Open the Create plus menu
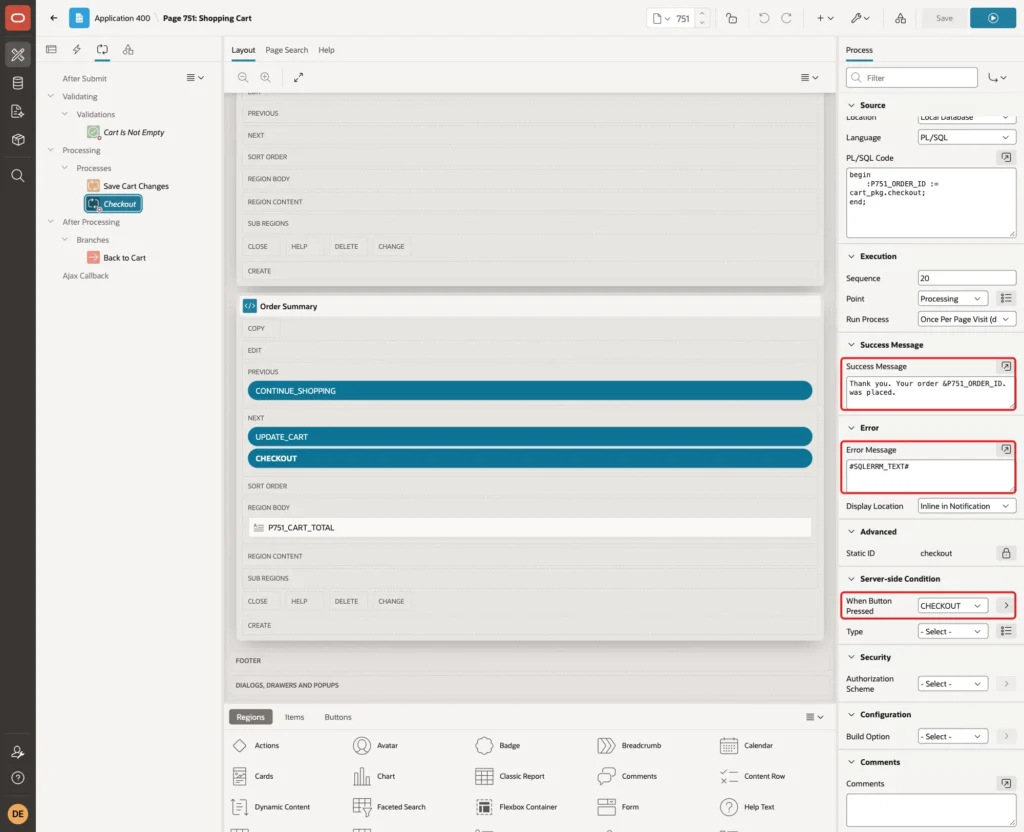Image resolution: width=1024 pixels, height=832 pixels. click(x=825, y=18)
